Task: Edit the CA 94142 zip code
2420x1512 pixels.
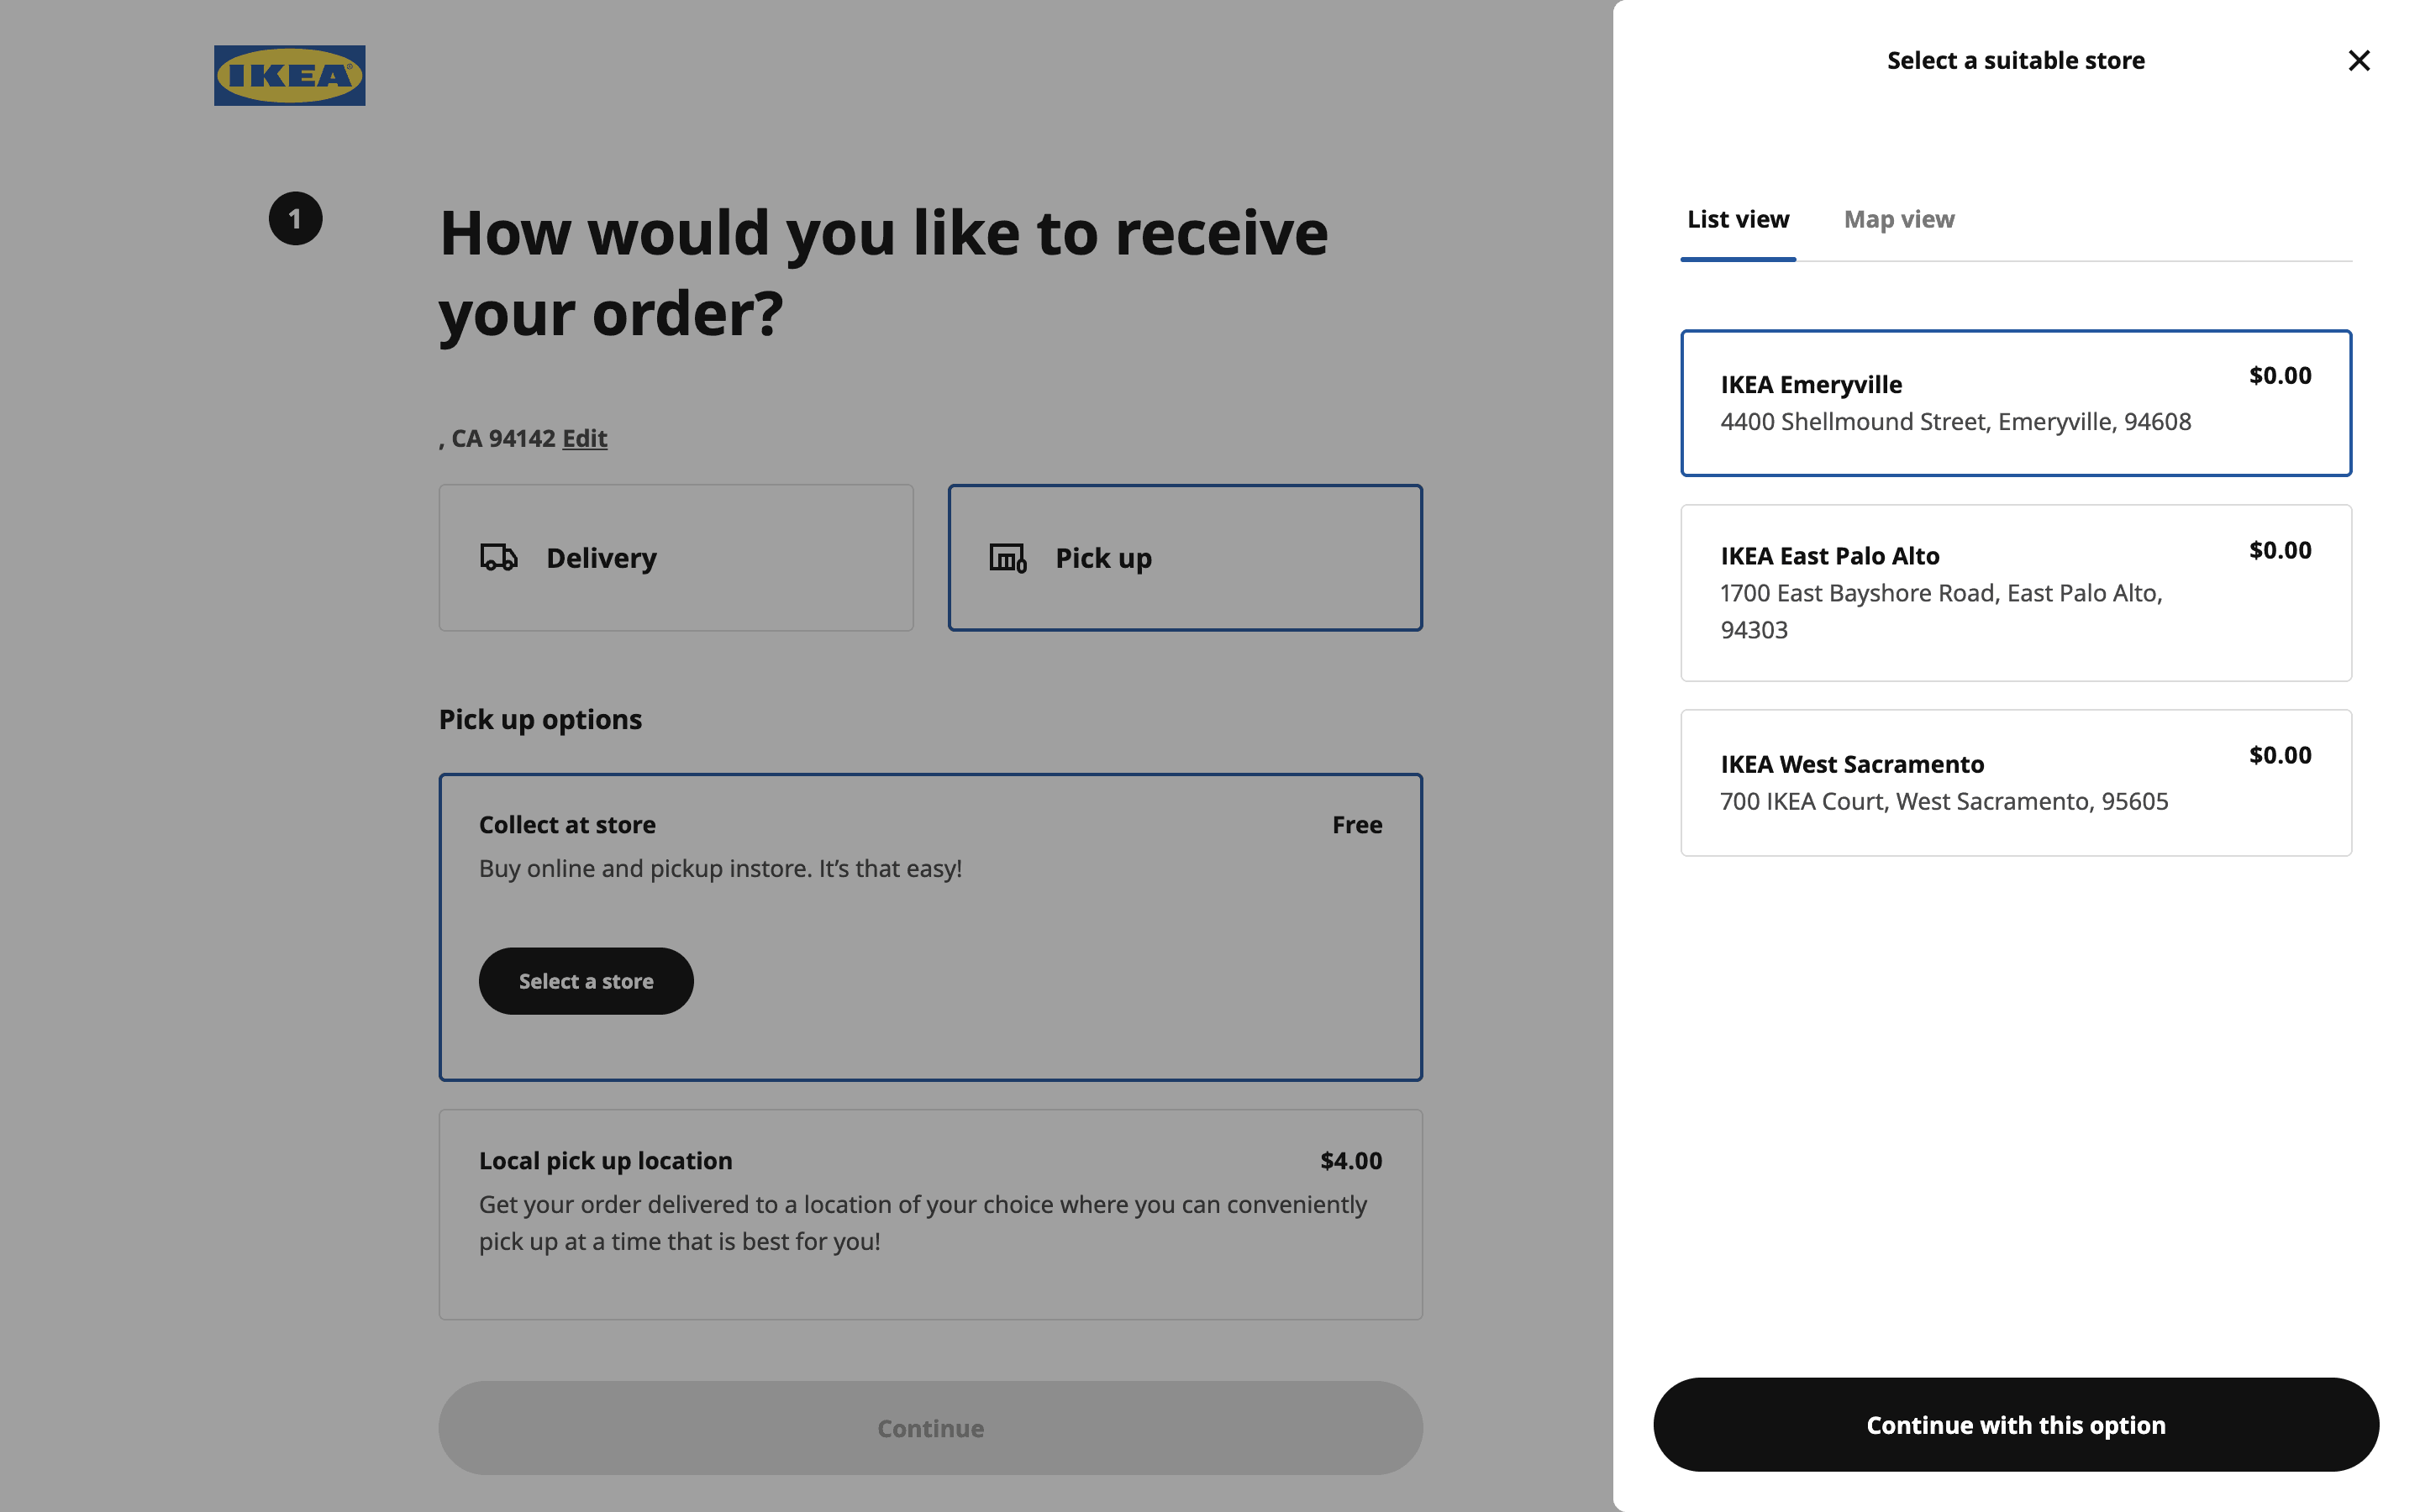Action: click(584, 438)
